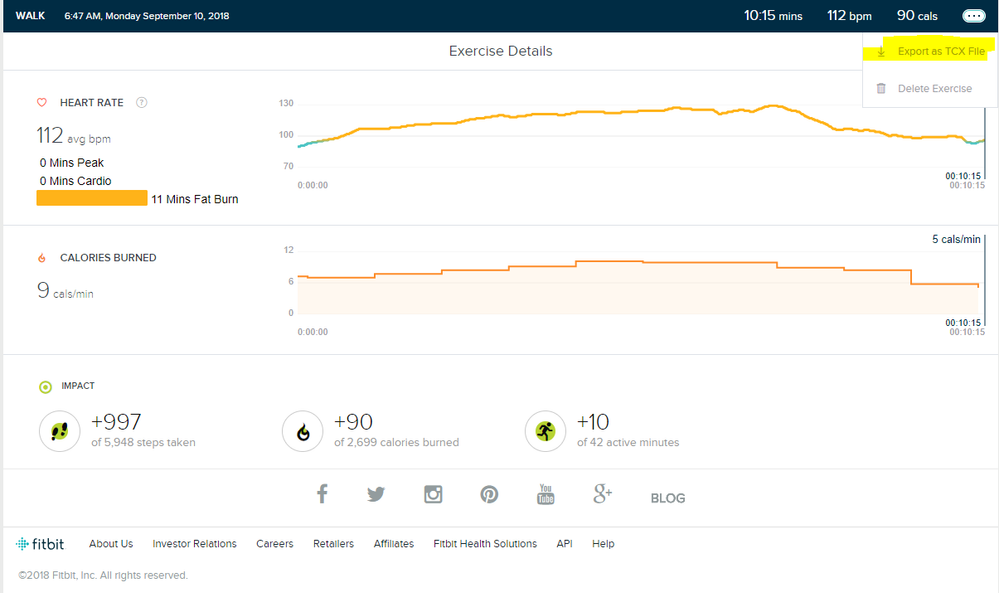Visit the BLOG link
999x593 pixels.
pos(668,498)
